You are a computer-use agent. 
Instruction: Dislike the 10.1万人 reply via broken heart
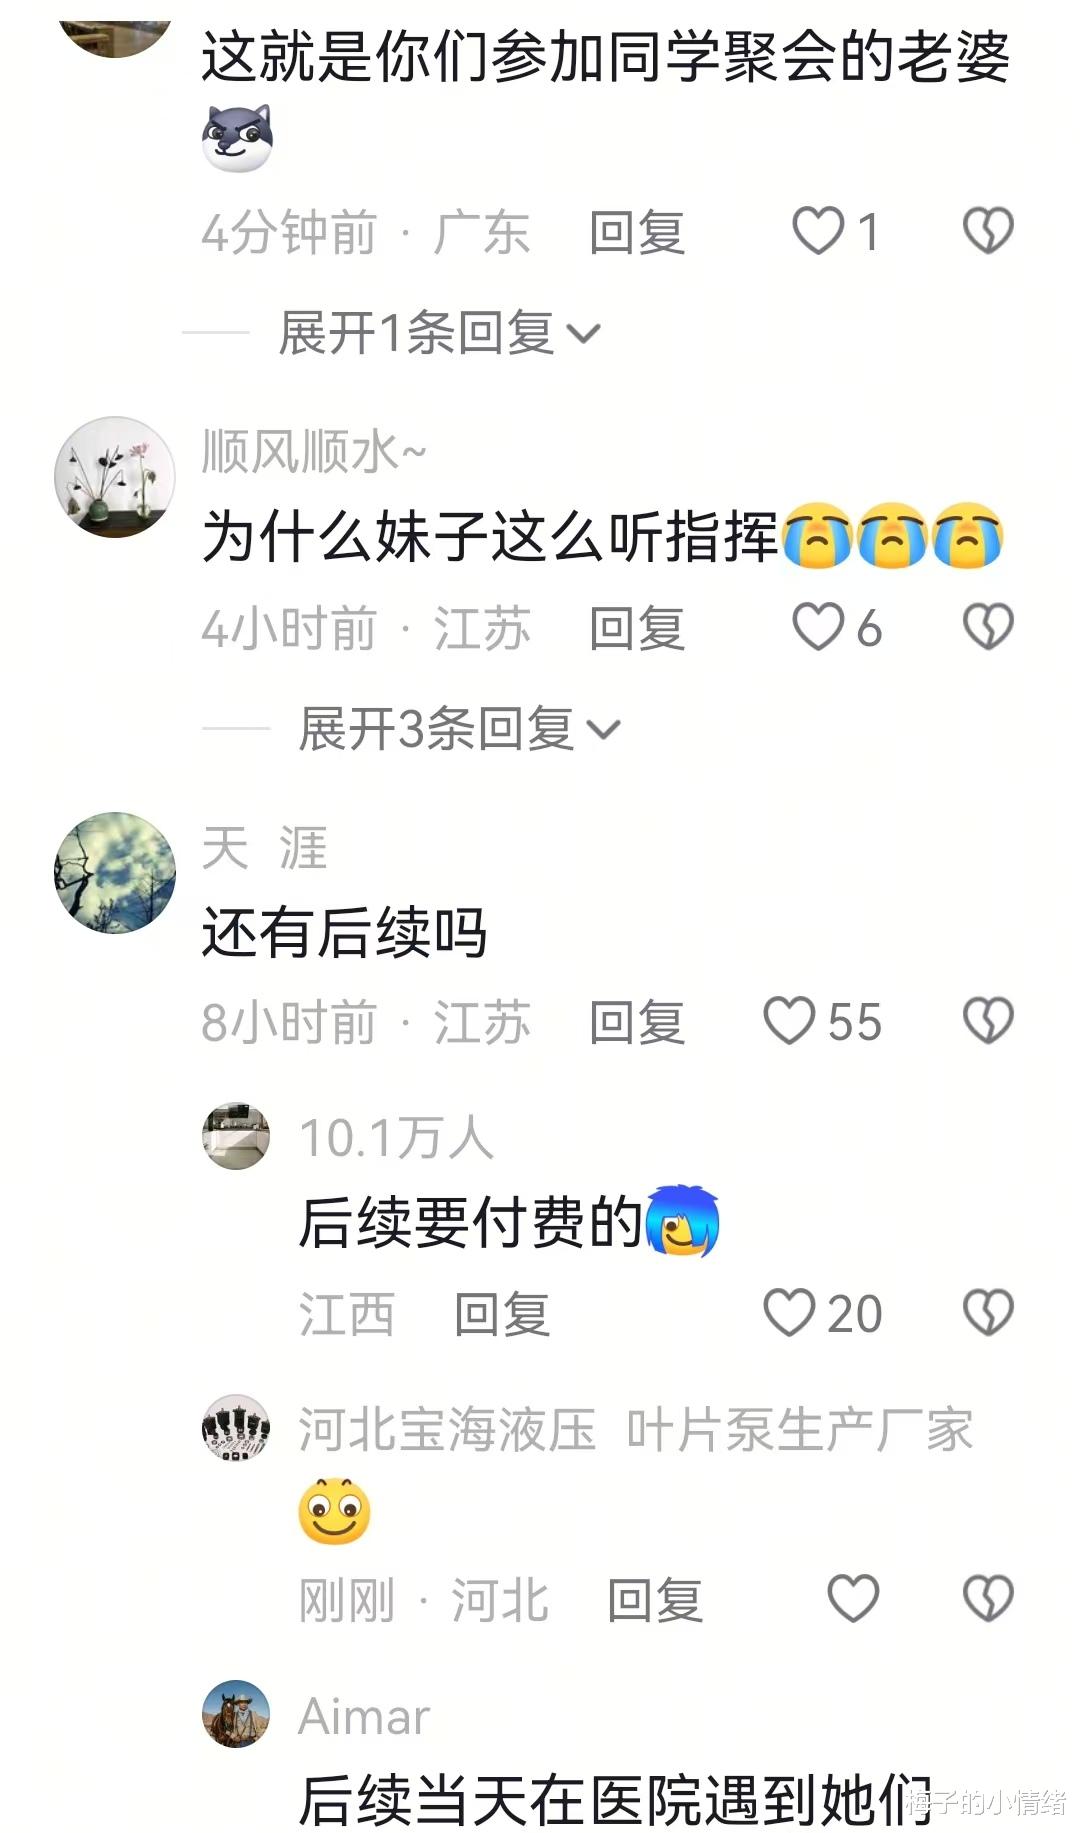(988, 1312)
